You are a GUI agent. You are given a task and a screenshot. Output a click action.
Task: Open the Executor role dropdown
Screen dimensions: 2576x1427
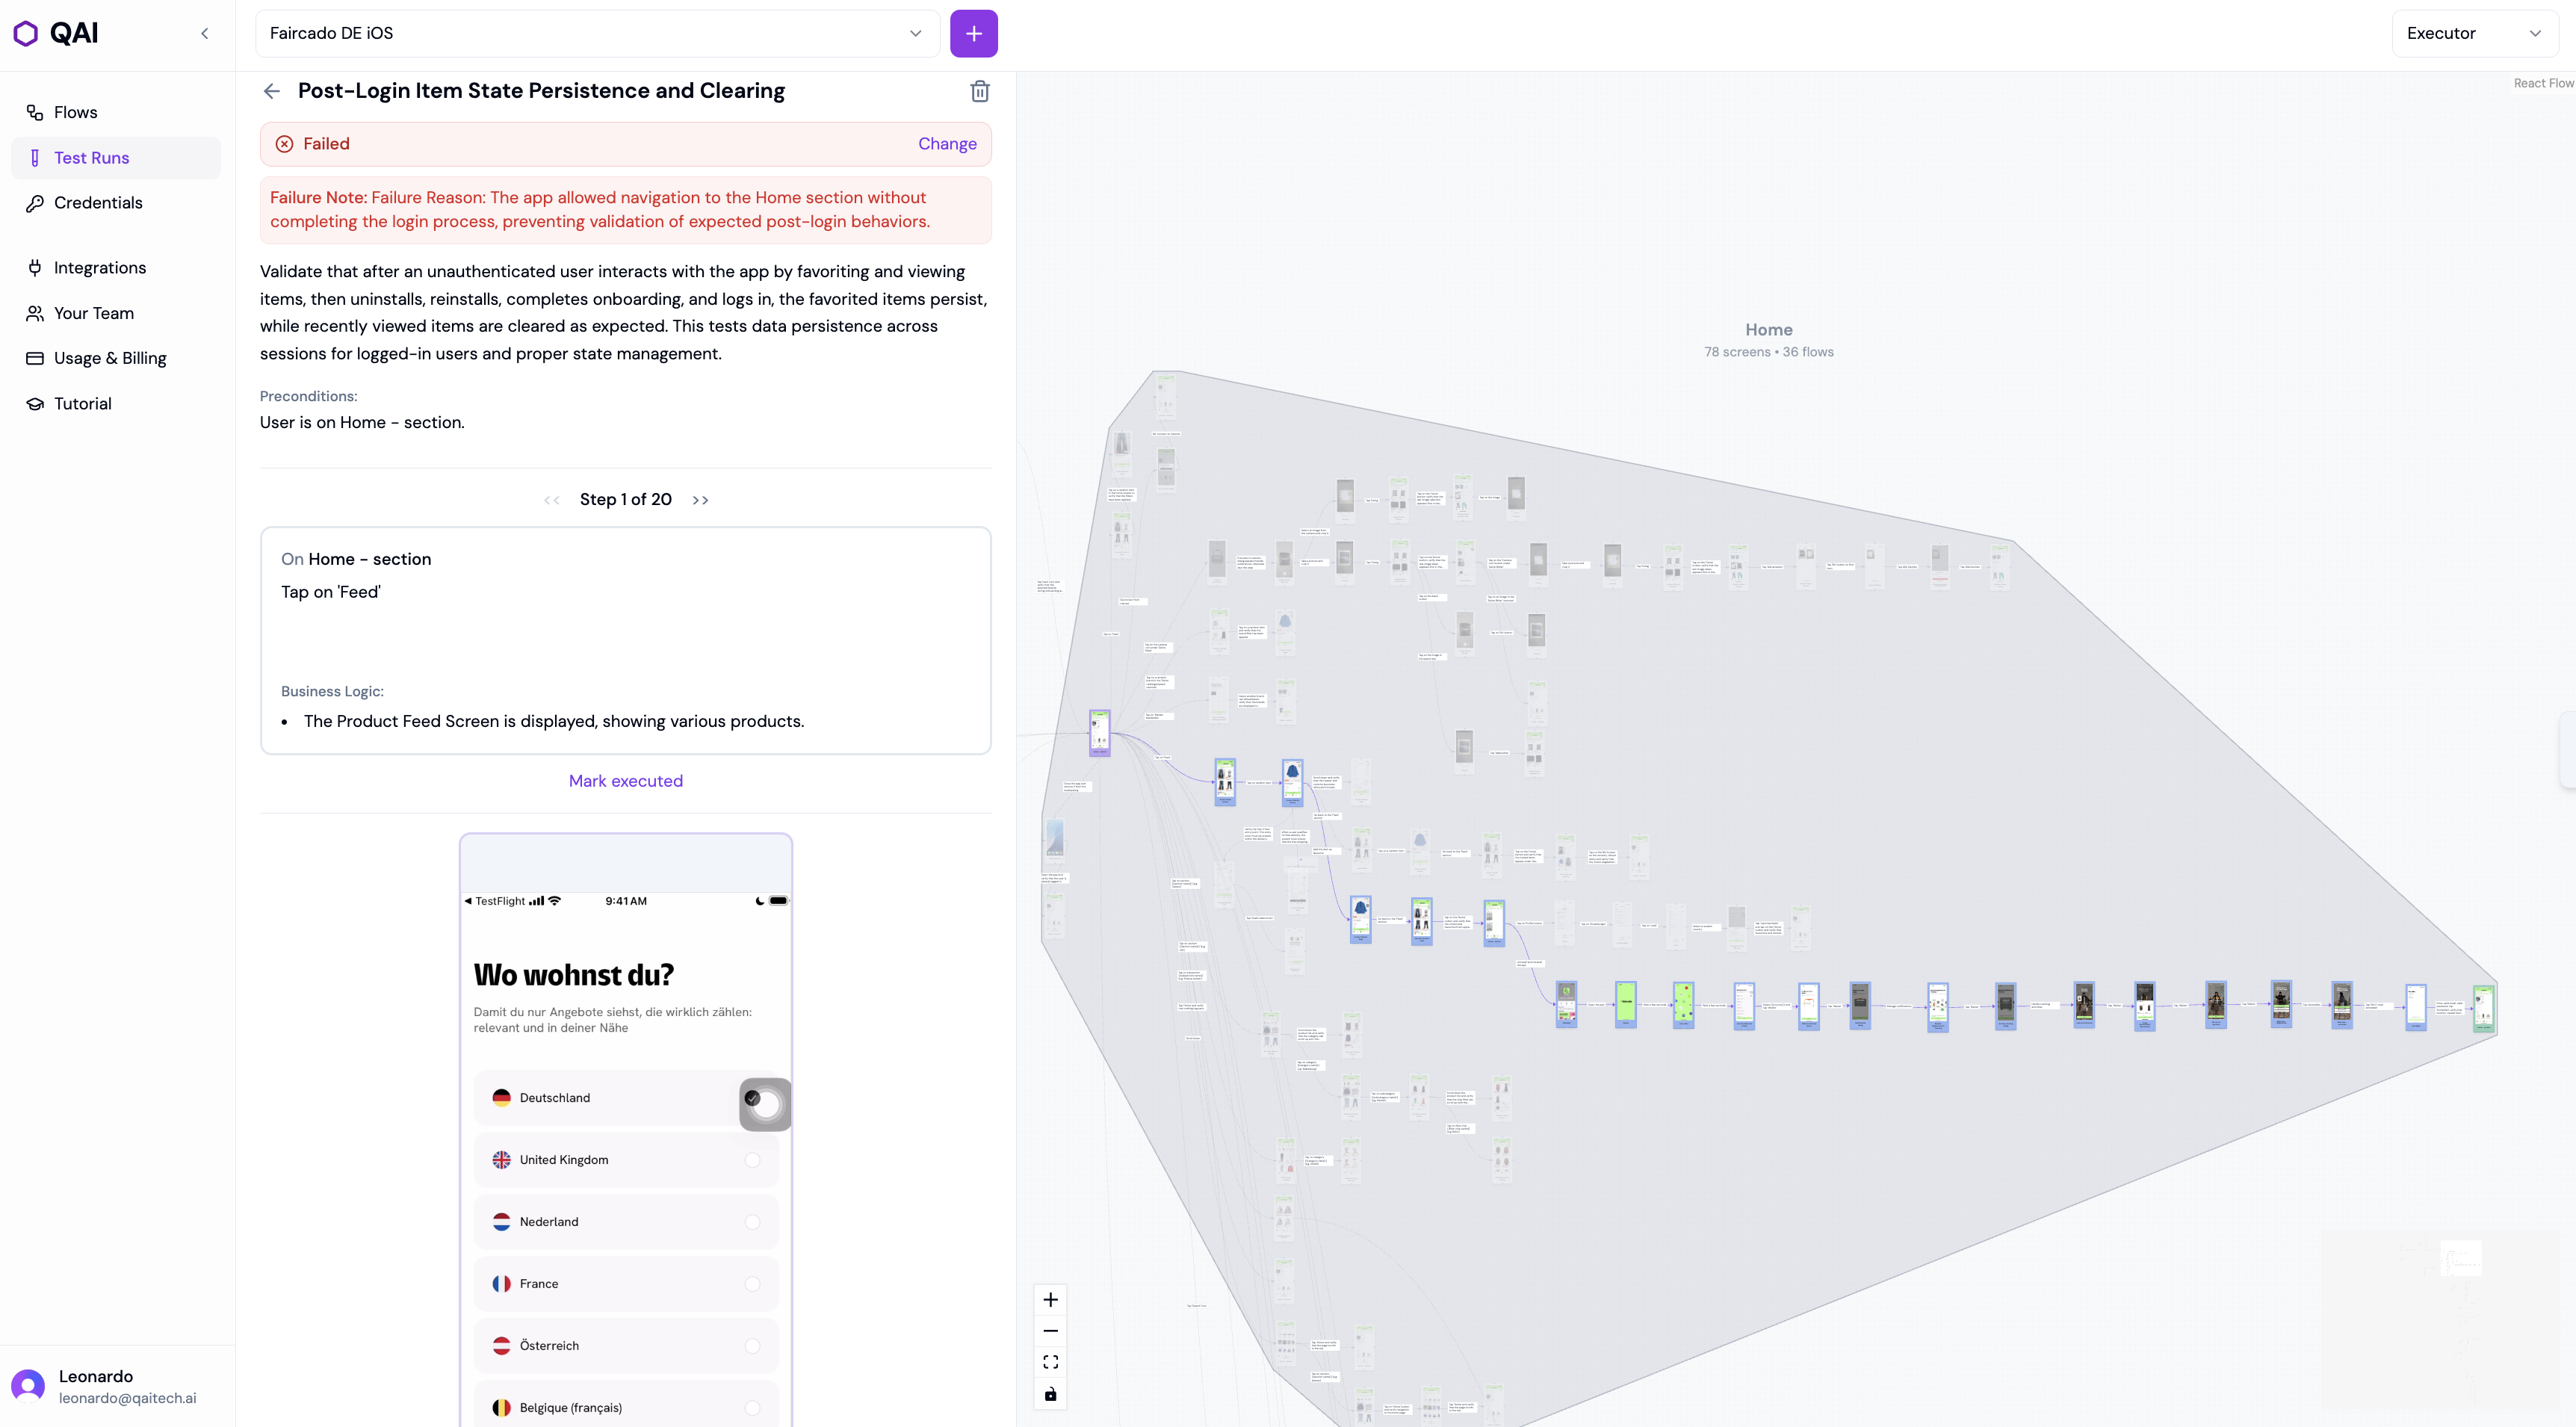(x=2473, y=33)
